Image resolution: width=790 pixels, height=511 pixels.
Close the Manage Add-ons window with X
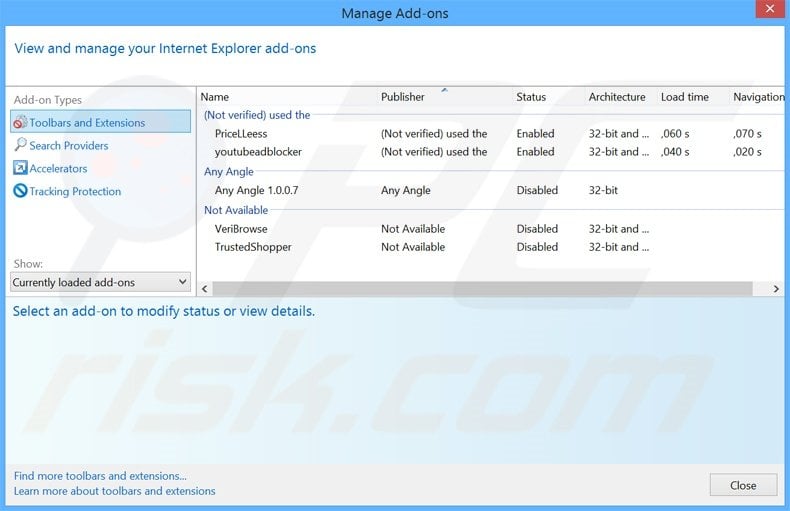click(770, 9)
